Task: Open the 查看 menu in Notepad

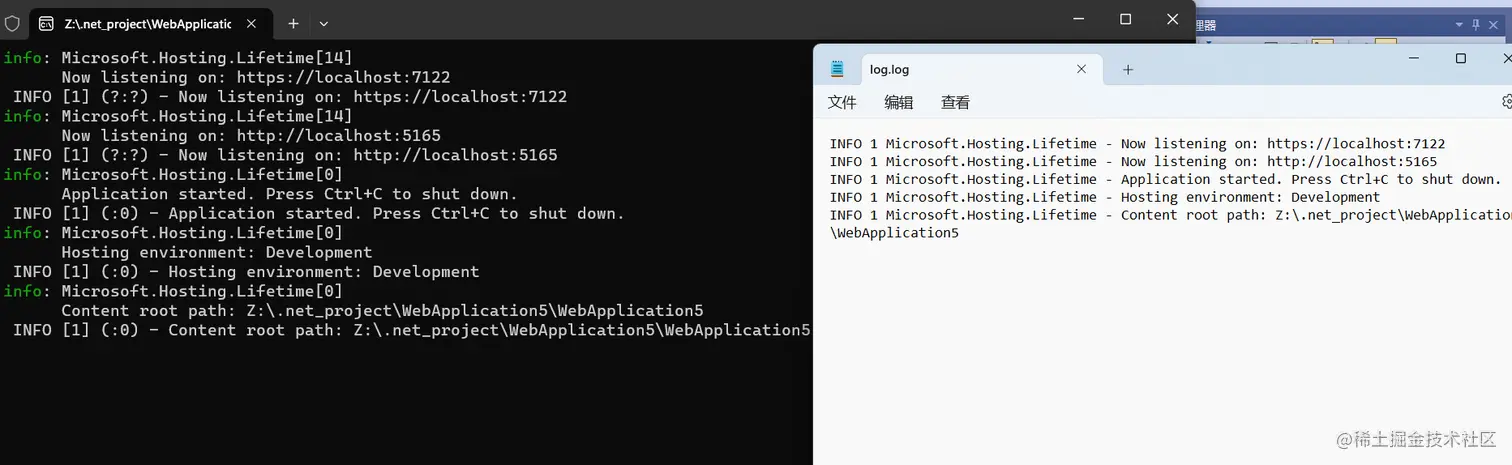Action: [x=955, y=102]
